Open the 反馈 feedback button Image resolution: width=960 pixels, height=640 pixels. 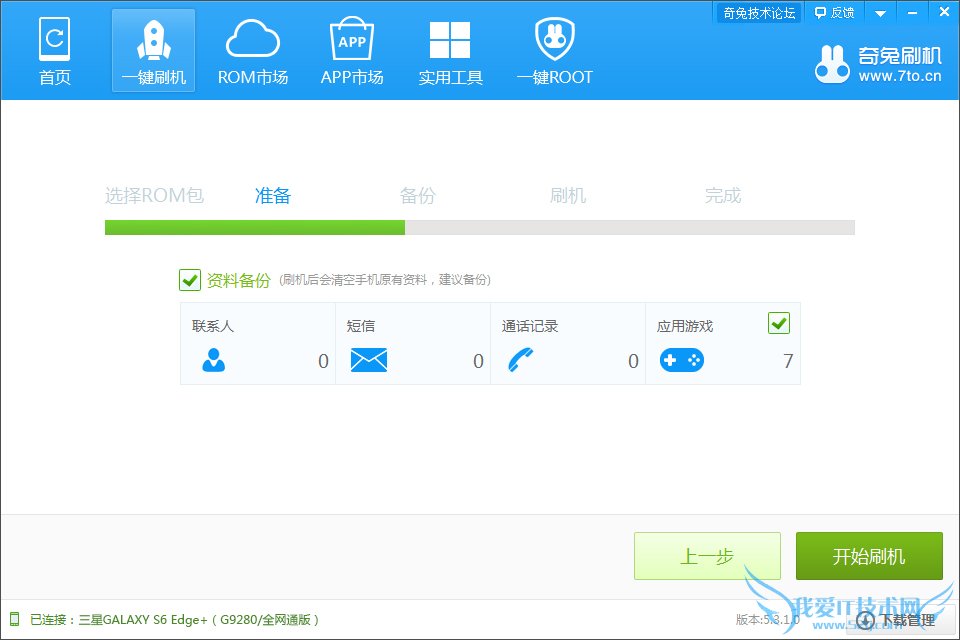834,13
